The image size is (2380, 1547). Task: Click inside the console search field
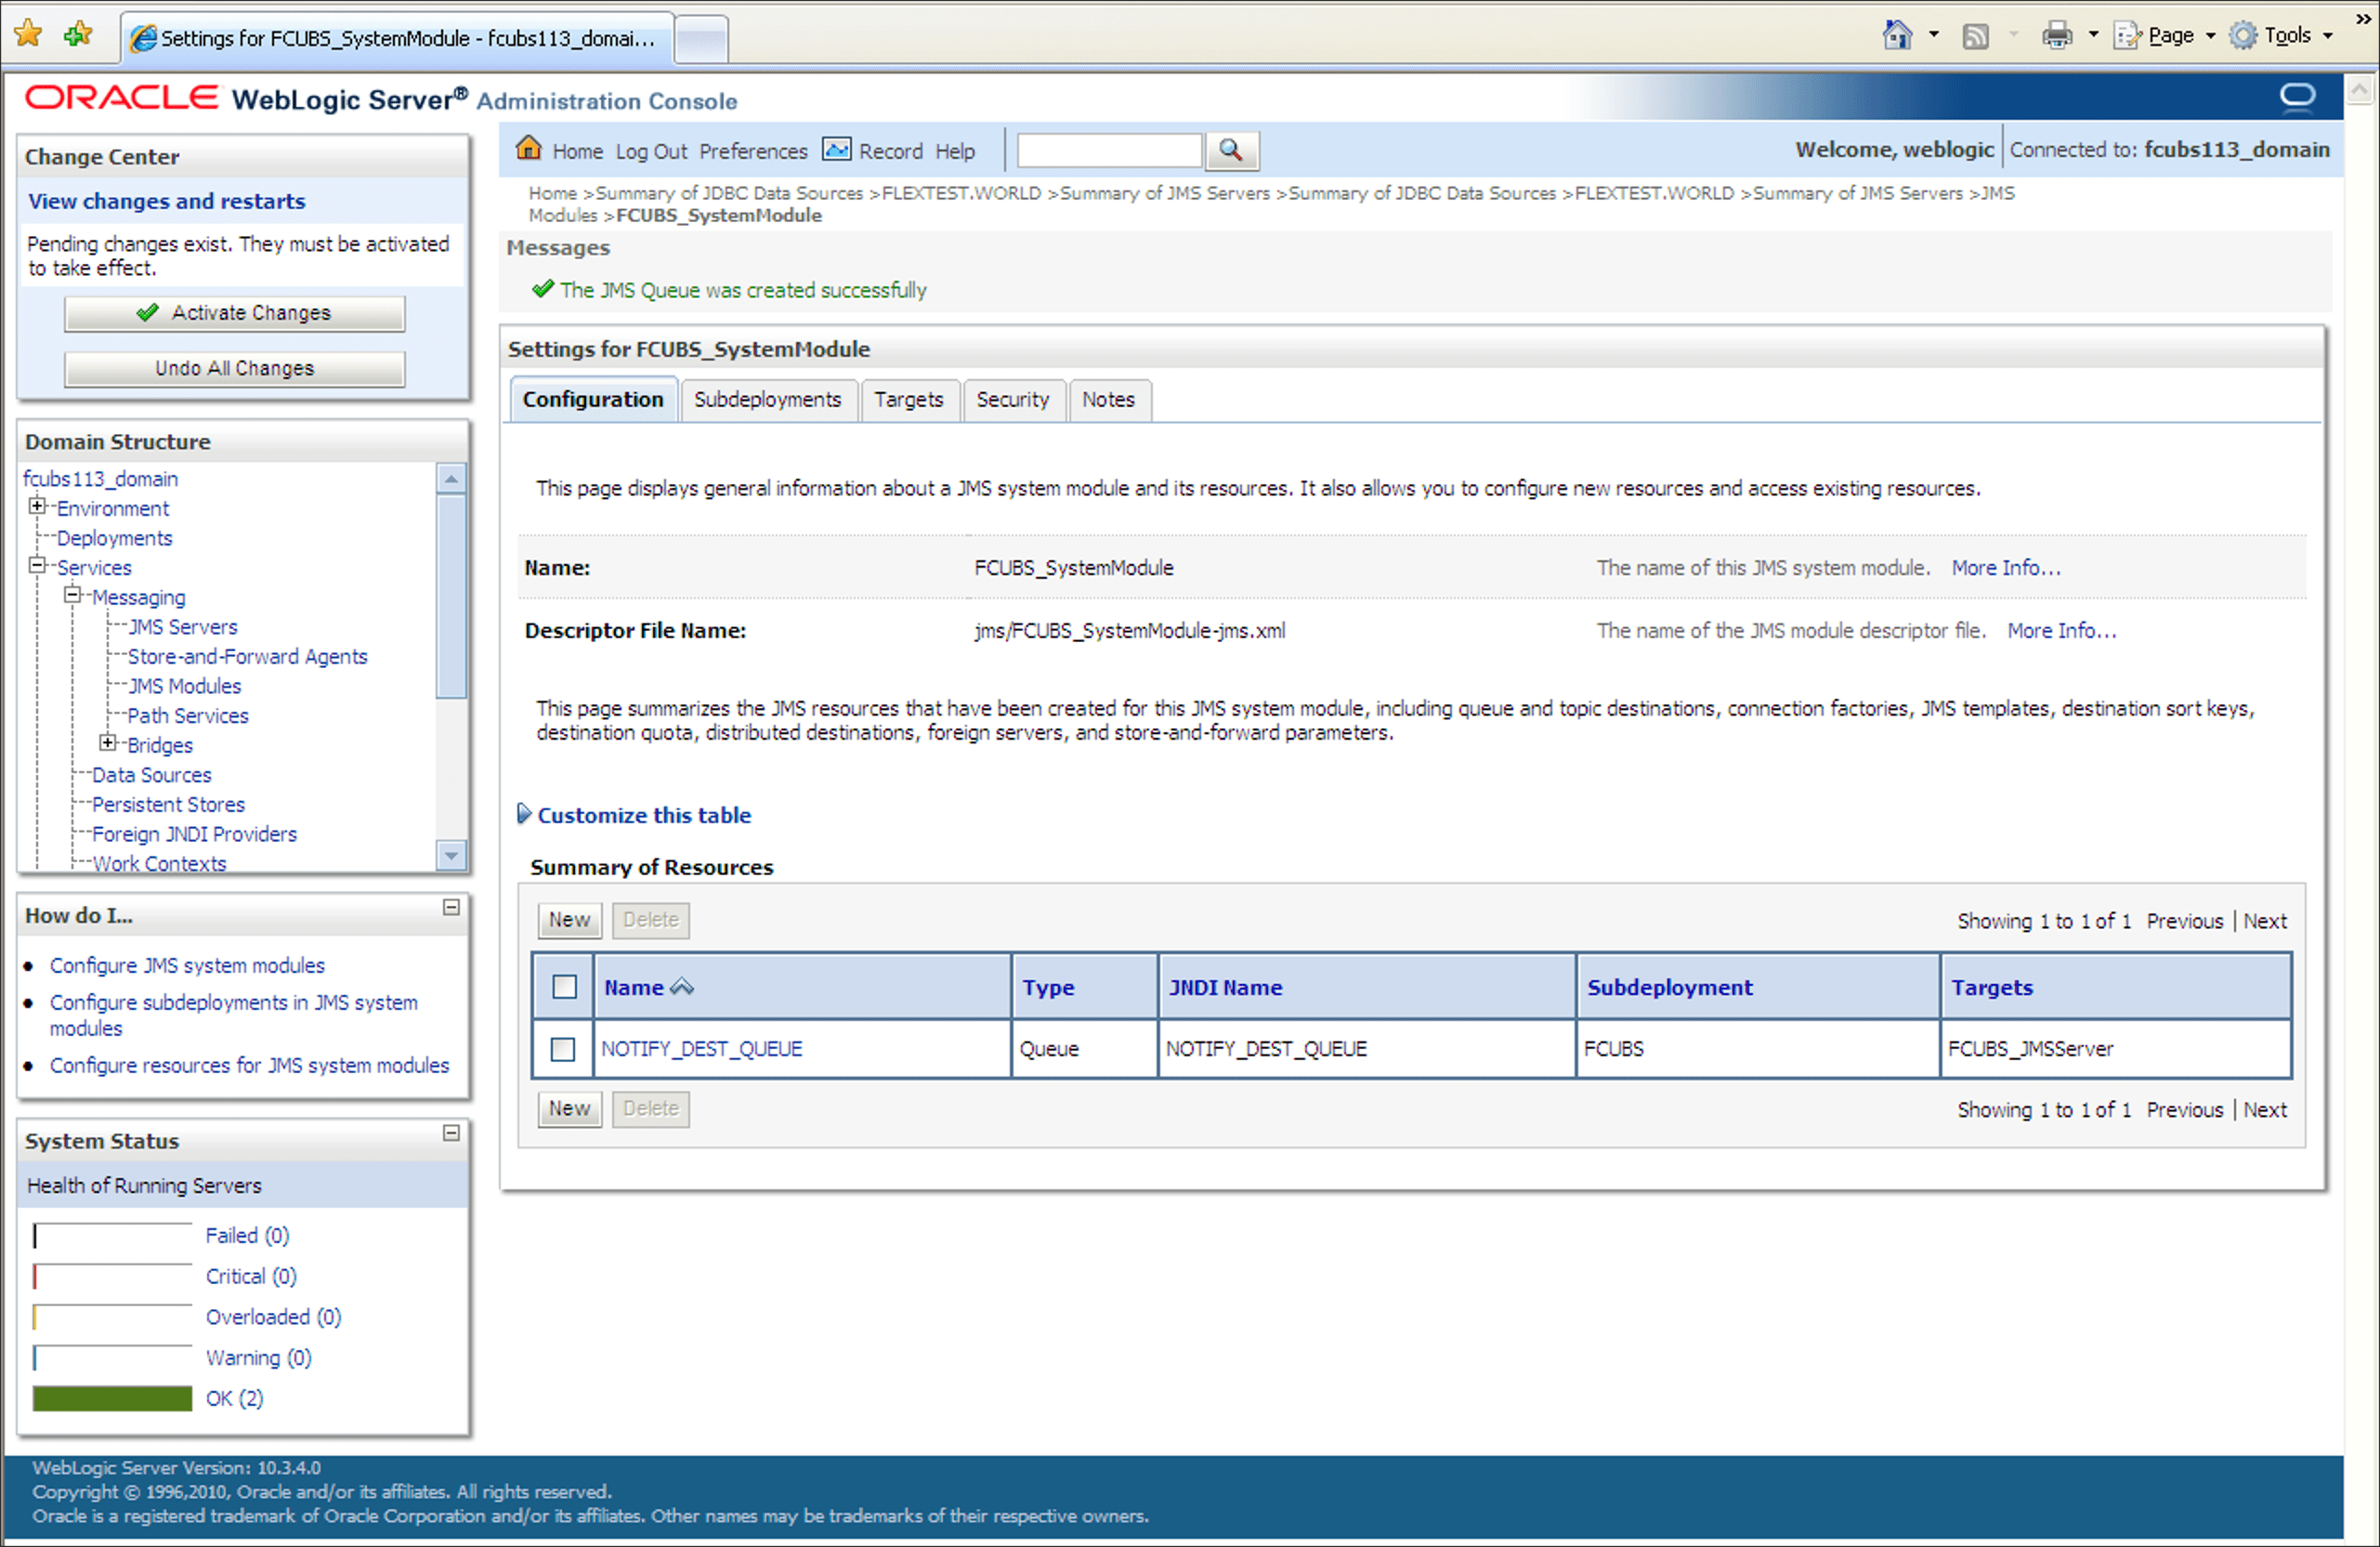coord(1108,151)
